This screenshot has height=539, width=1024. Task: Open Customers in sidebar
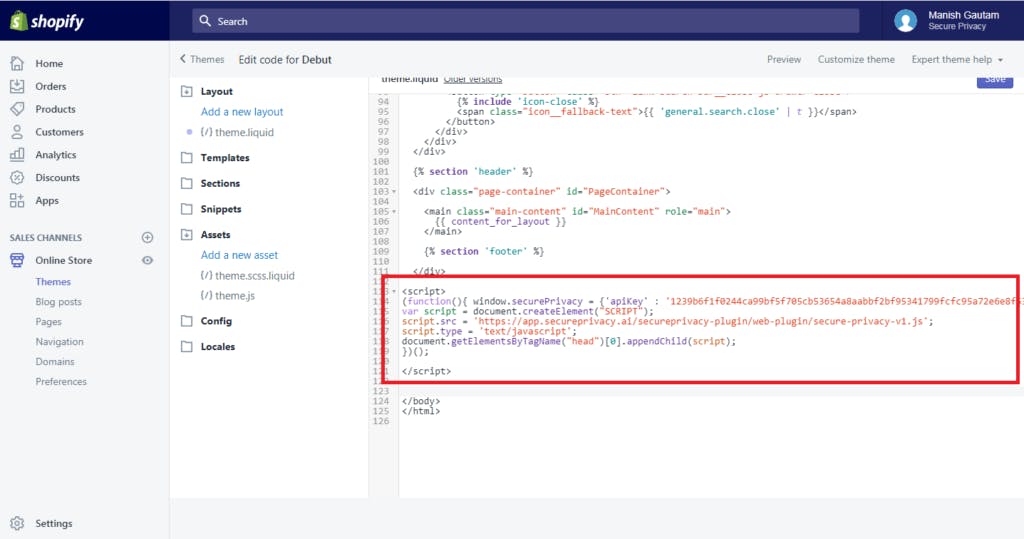tap(59, 132)
